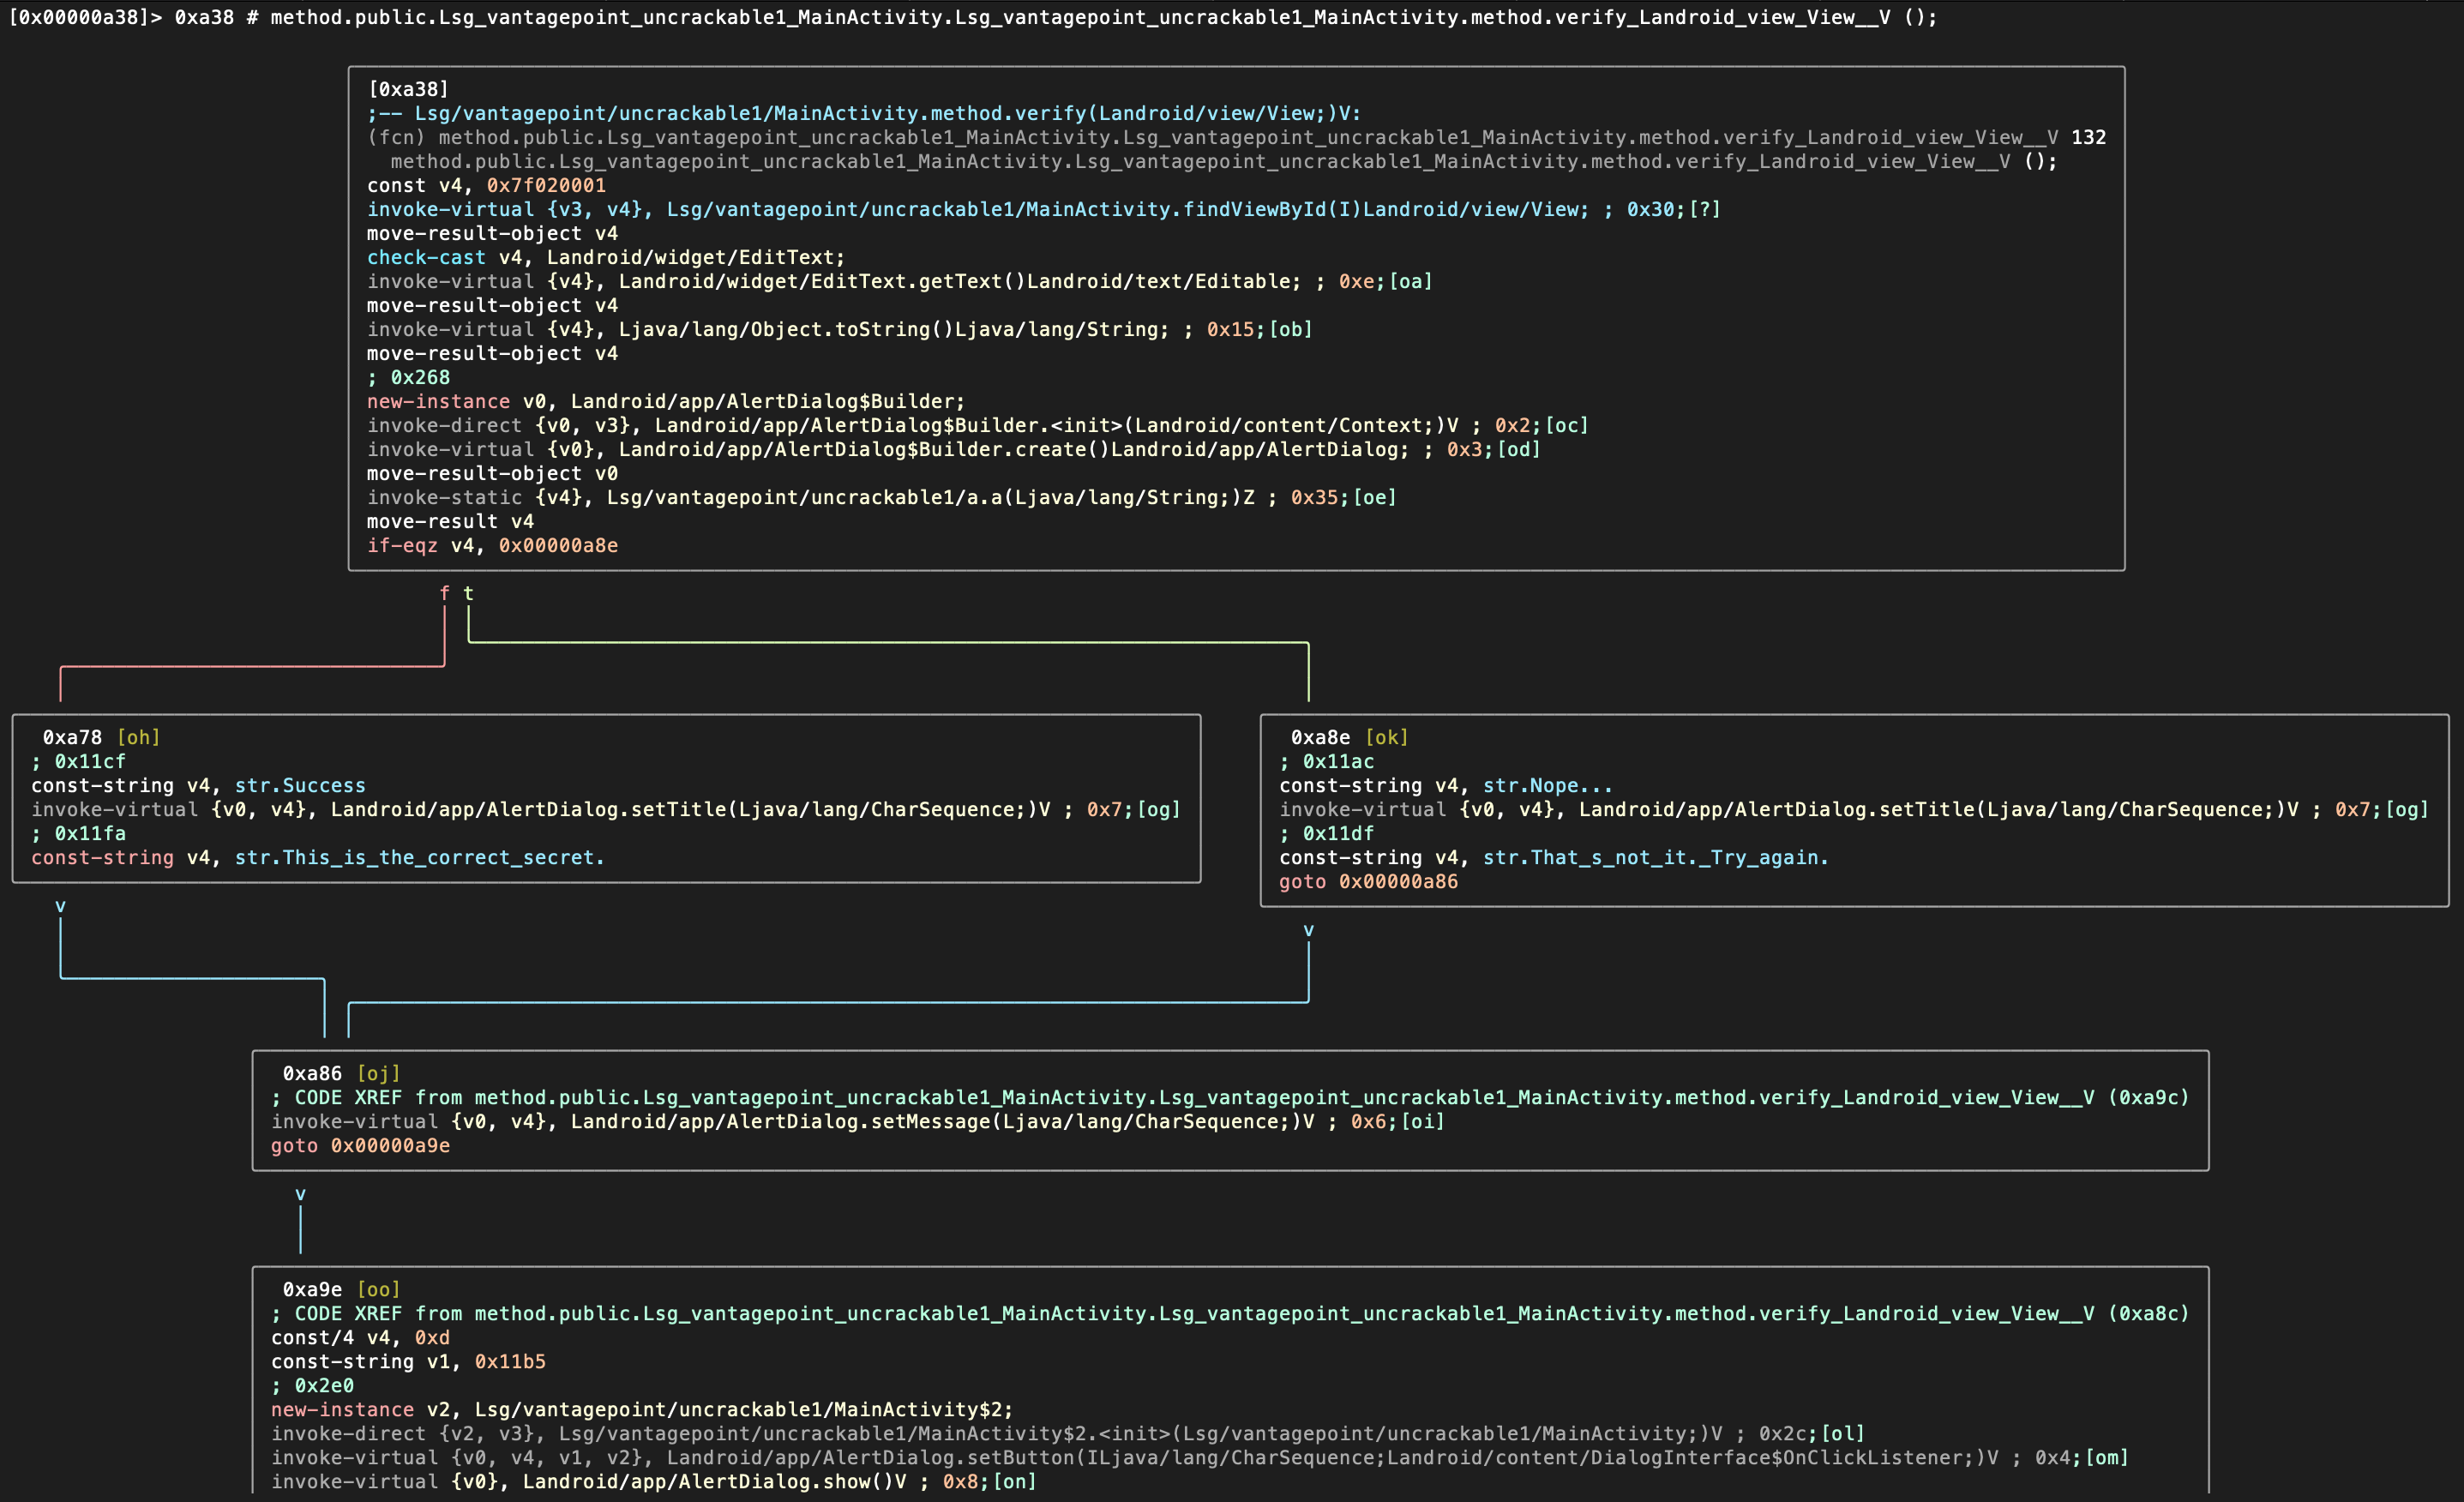The height and width of the screenshot is (1502, 2464).
Task: Click goto 0x00000a9e in the setMessage block
Action: 360,1145
